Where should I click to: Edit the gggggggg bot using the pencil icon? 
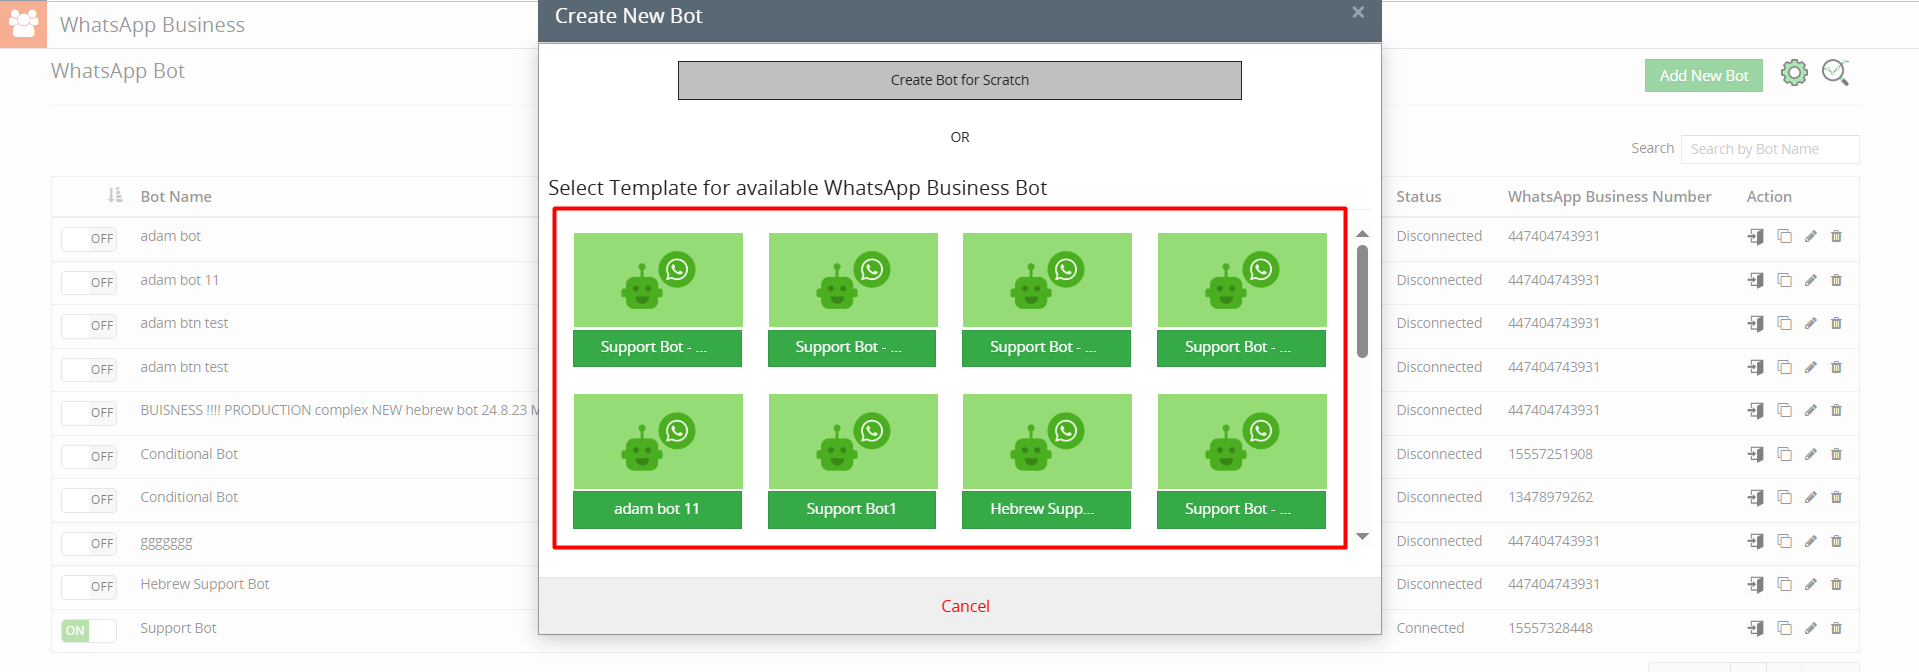coord(1810,541)
